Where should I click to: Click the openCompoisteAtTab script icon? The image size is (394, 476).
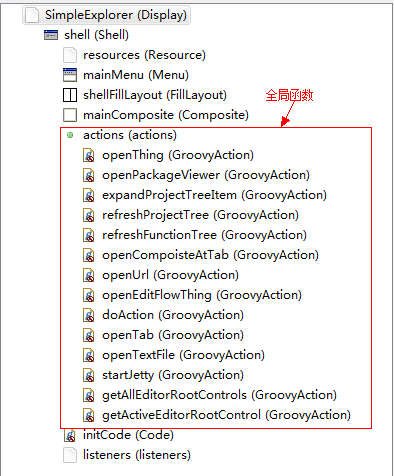click(89, 255)
